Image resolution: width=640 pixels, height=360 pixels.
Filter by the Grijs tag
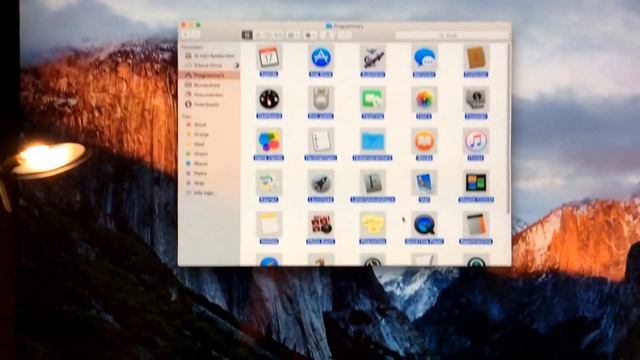(x=210, y=183)
